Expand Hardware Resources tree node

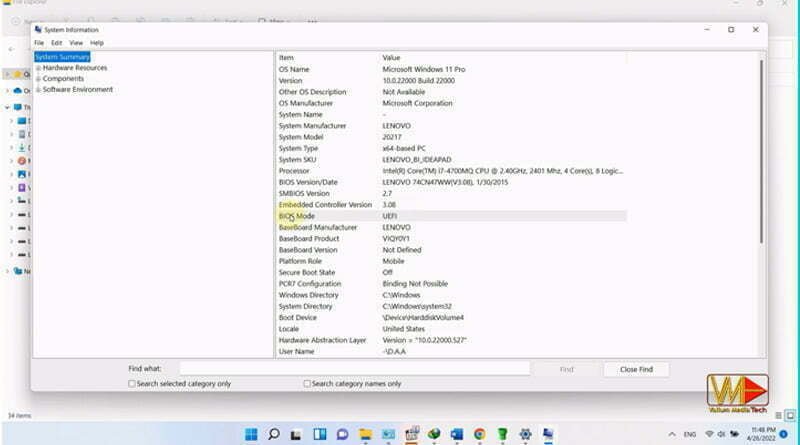38,68
